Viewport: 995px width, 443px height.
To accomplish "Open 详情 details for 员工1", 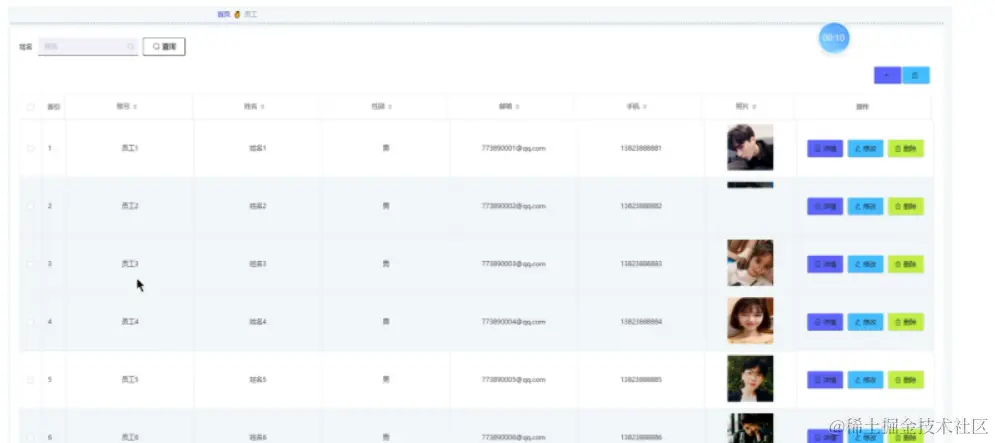I will tap(825, 149).
